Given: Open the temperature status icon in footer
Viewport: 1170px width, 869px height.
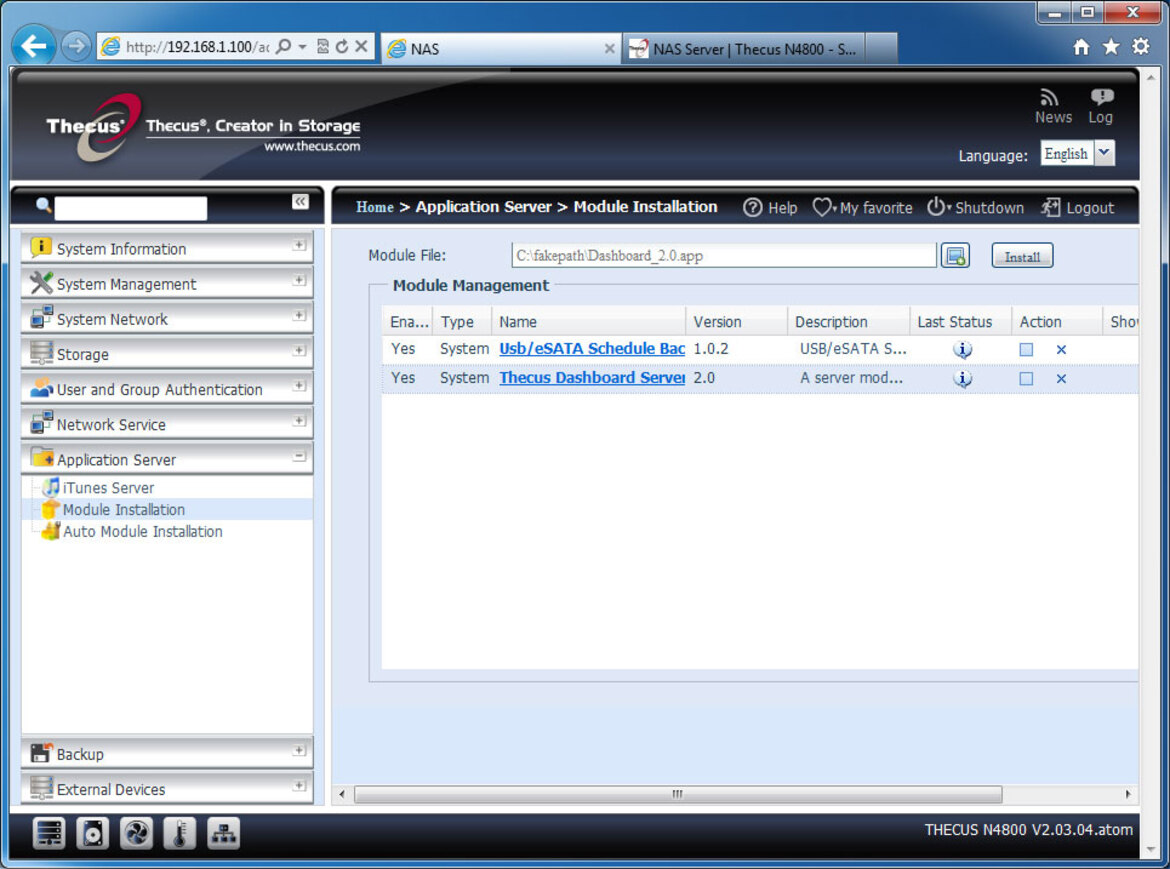Looking at the screenshot, I should [x=179, y=833].
